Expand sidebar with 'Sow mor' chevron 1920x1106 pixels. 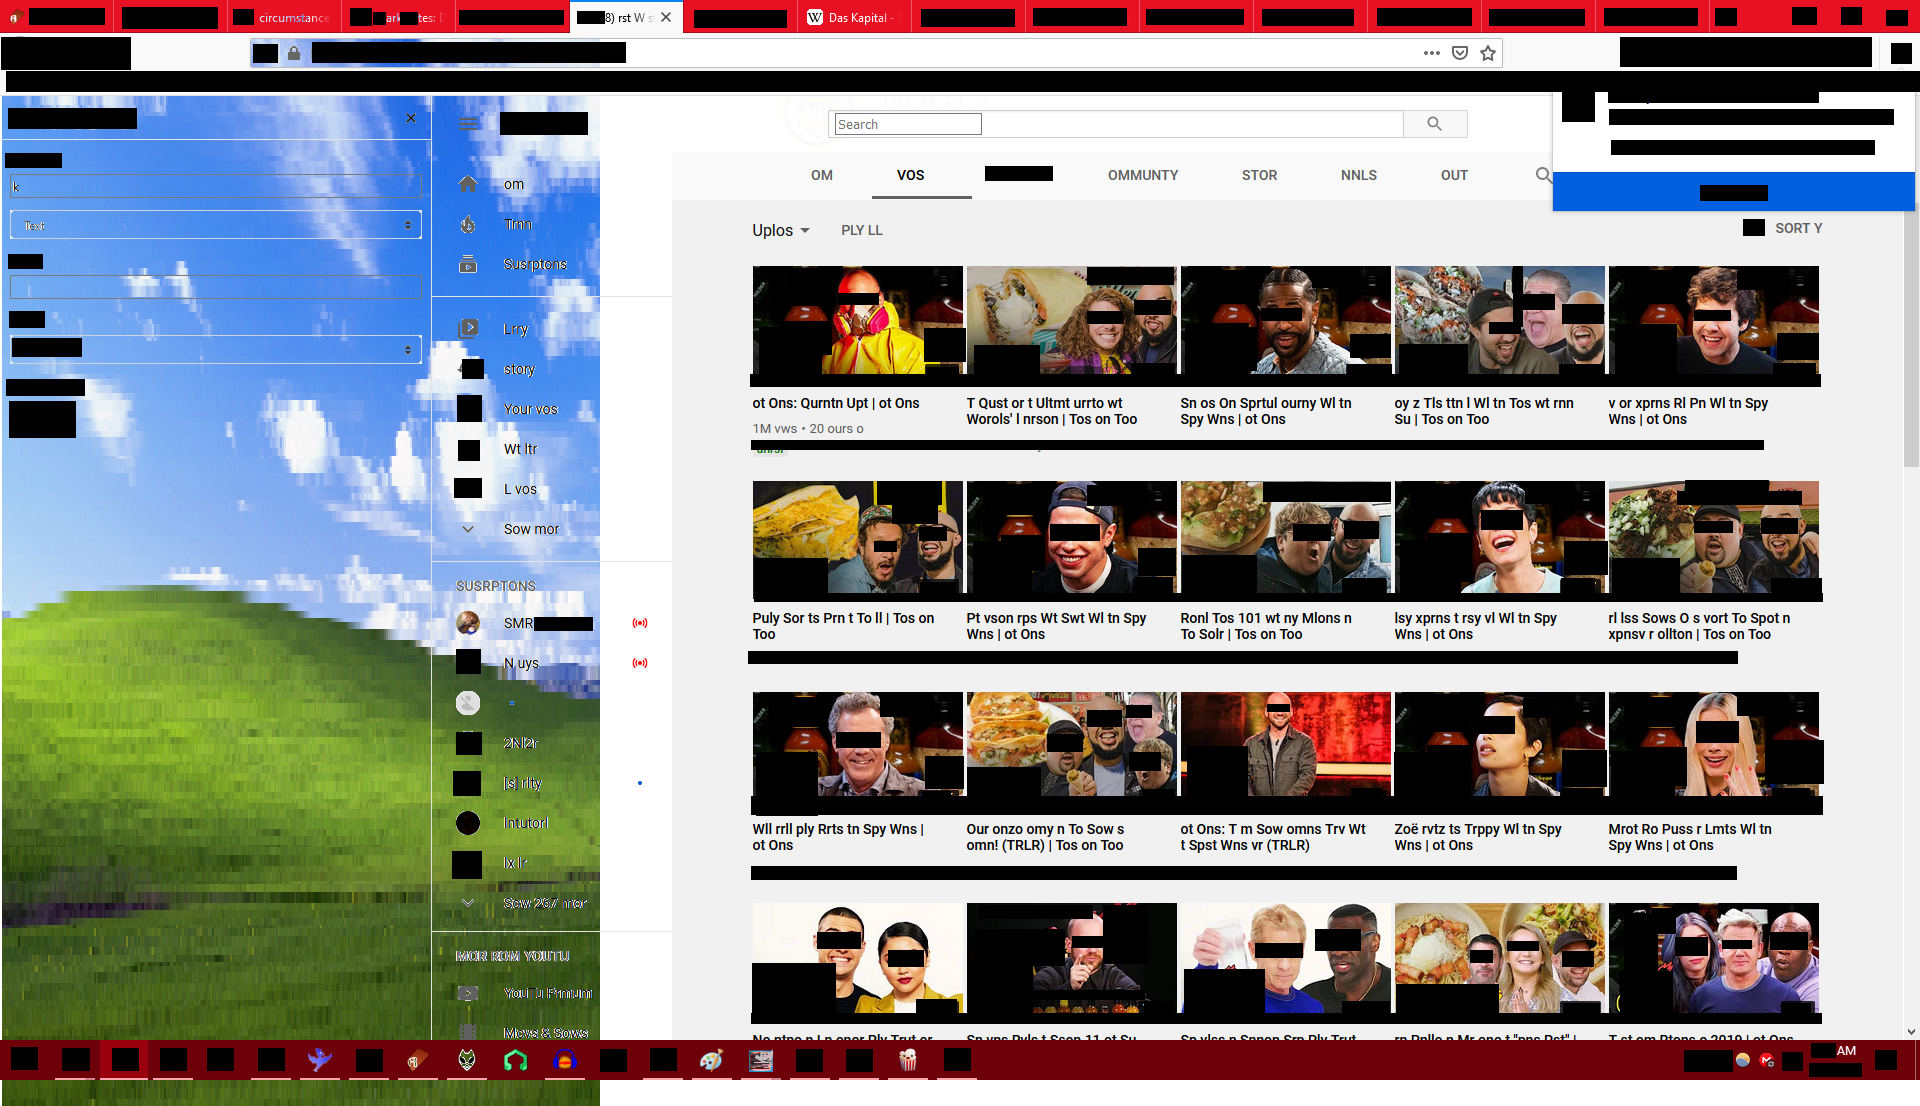(468, 529)
